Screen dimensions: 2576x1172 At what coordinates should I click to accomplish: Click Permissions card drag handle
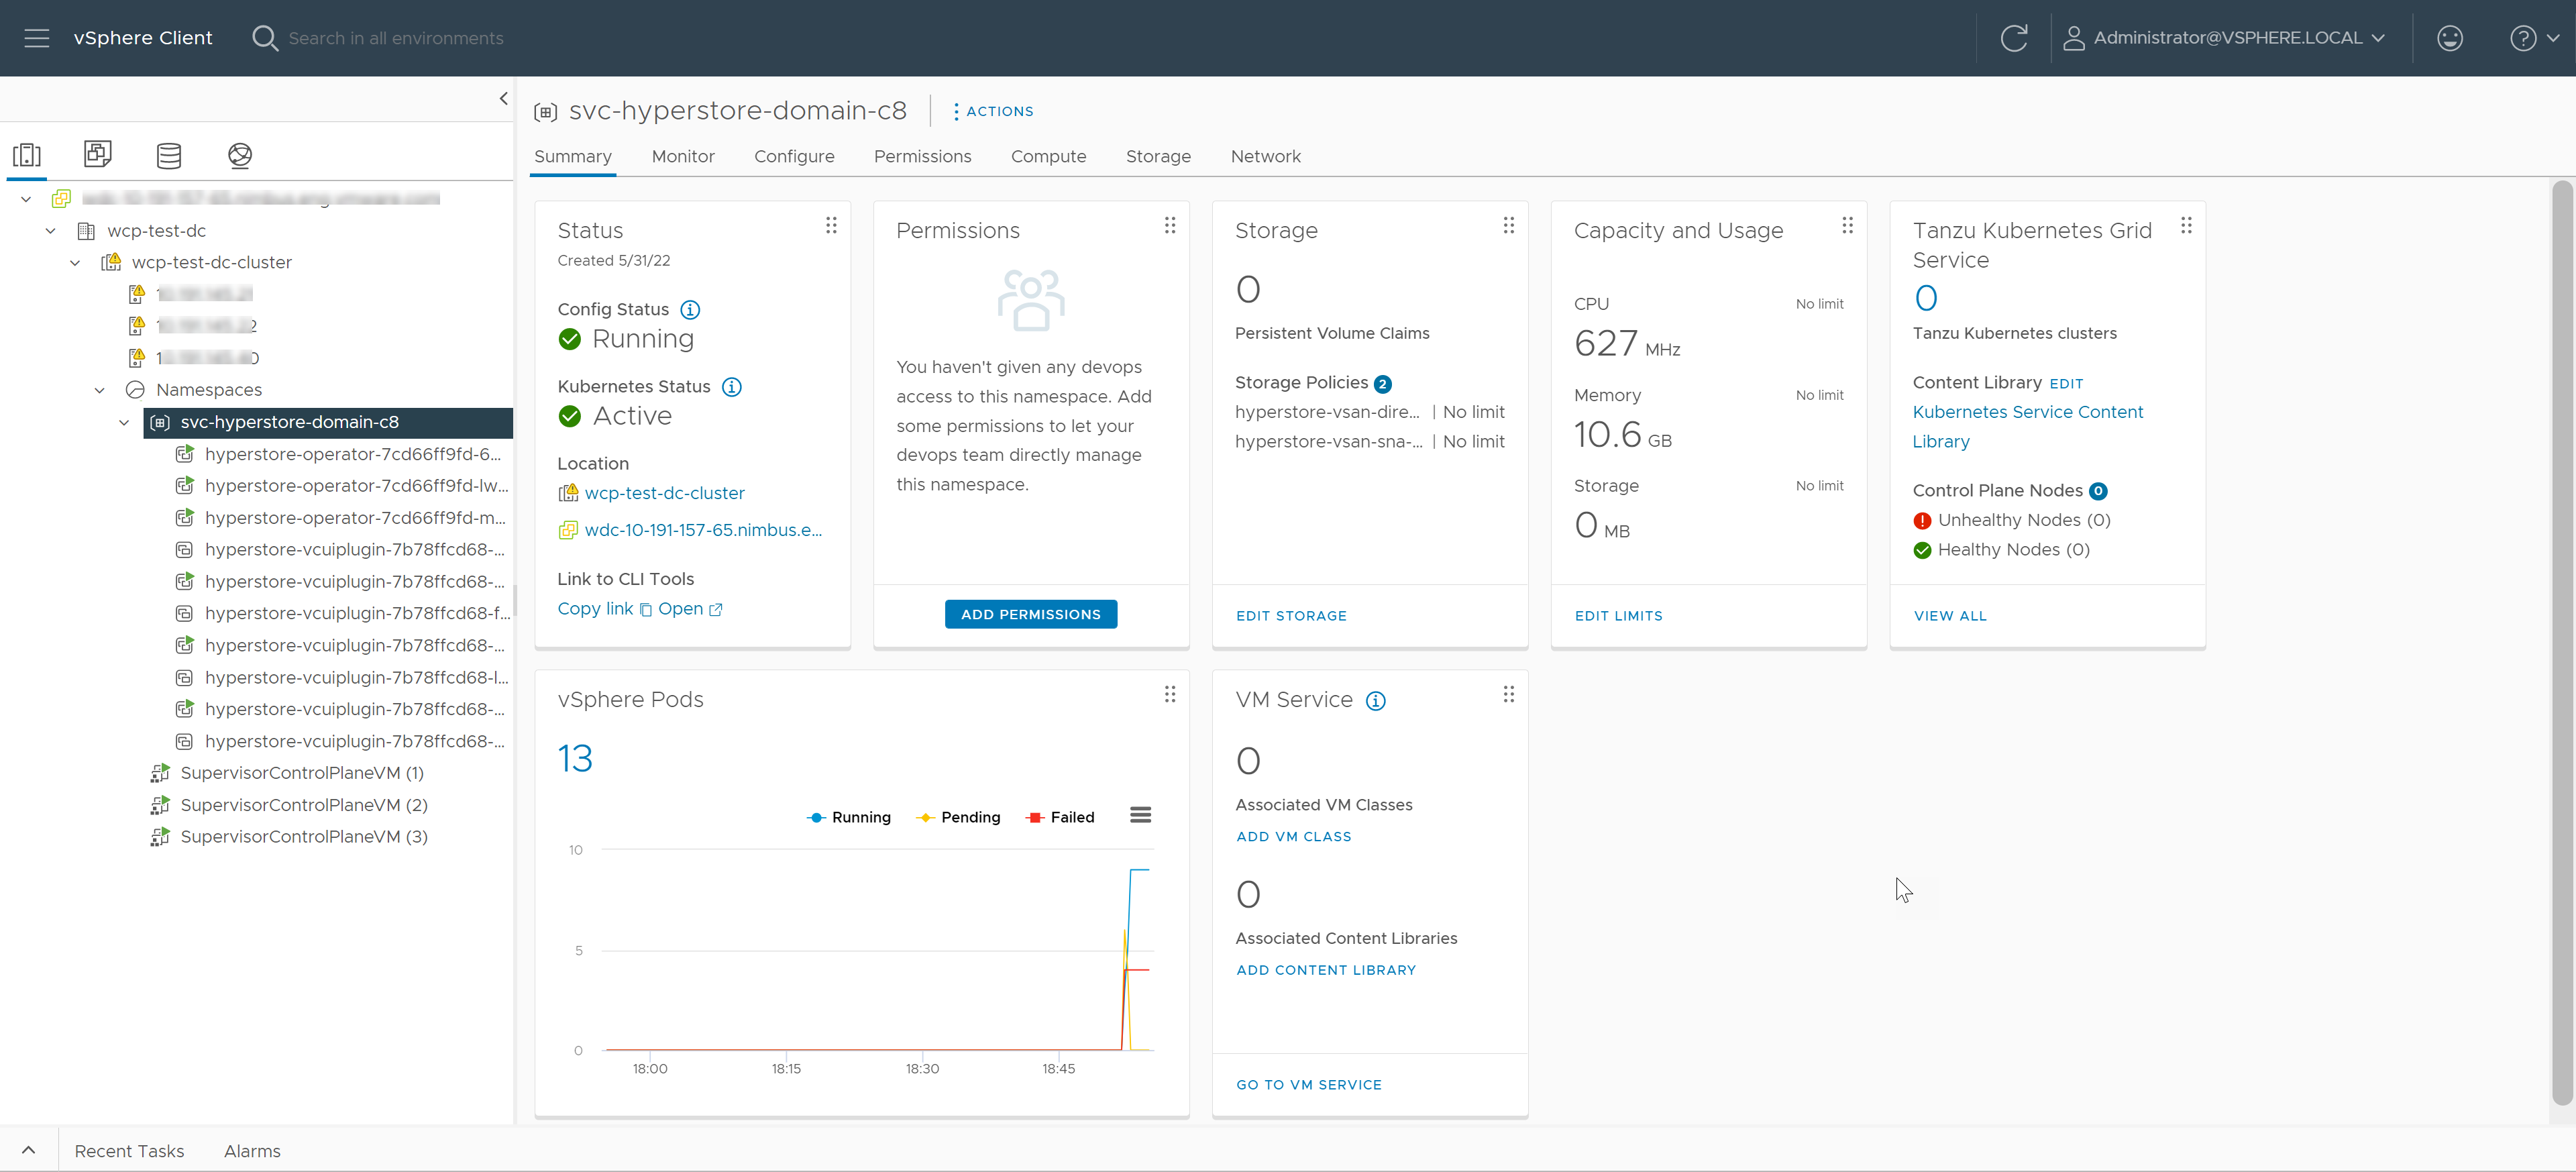pos(1170,226)
